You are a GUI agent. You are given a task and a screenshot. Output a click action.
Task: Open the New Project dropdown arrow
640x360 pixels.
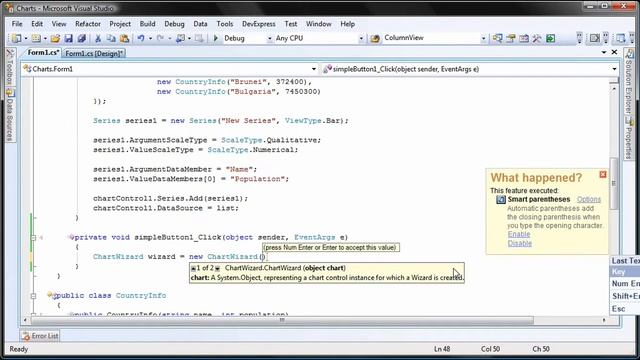(x=25, y=38)
